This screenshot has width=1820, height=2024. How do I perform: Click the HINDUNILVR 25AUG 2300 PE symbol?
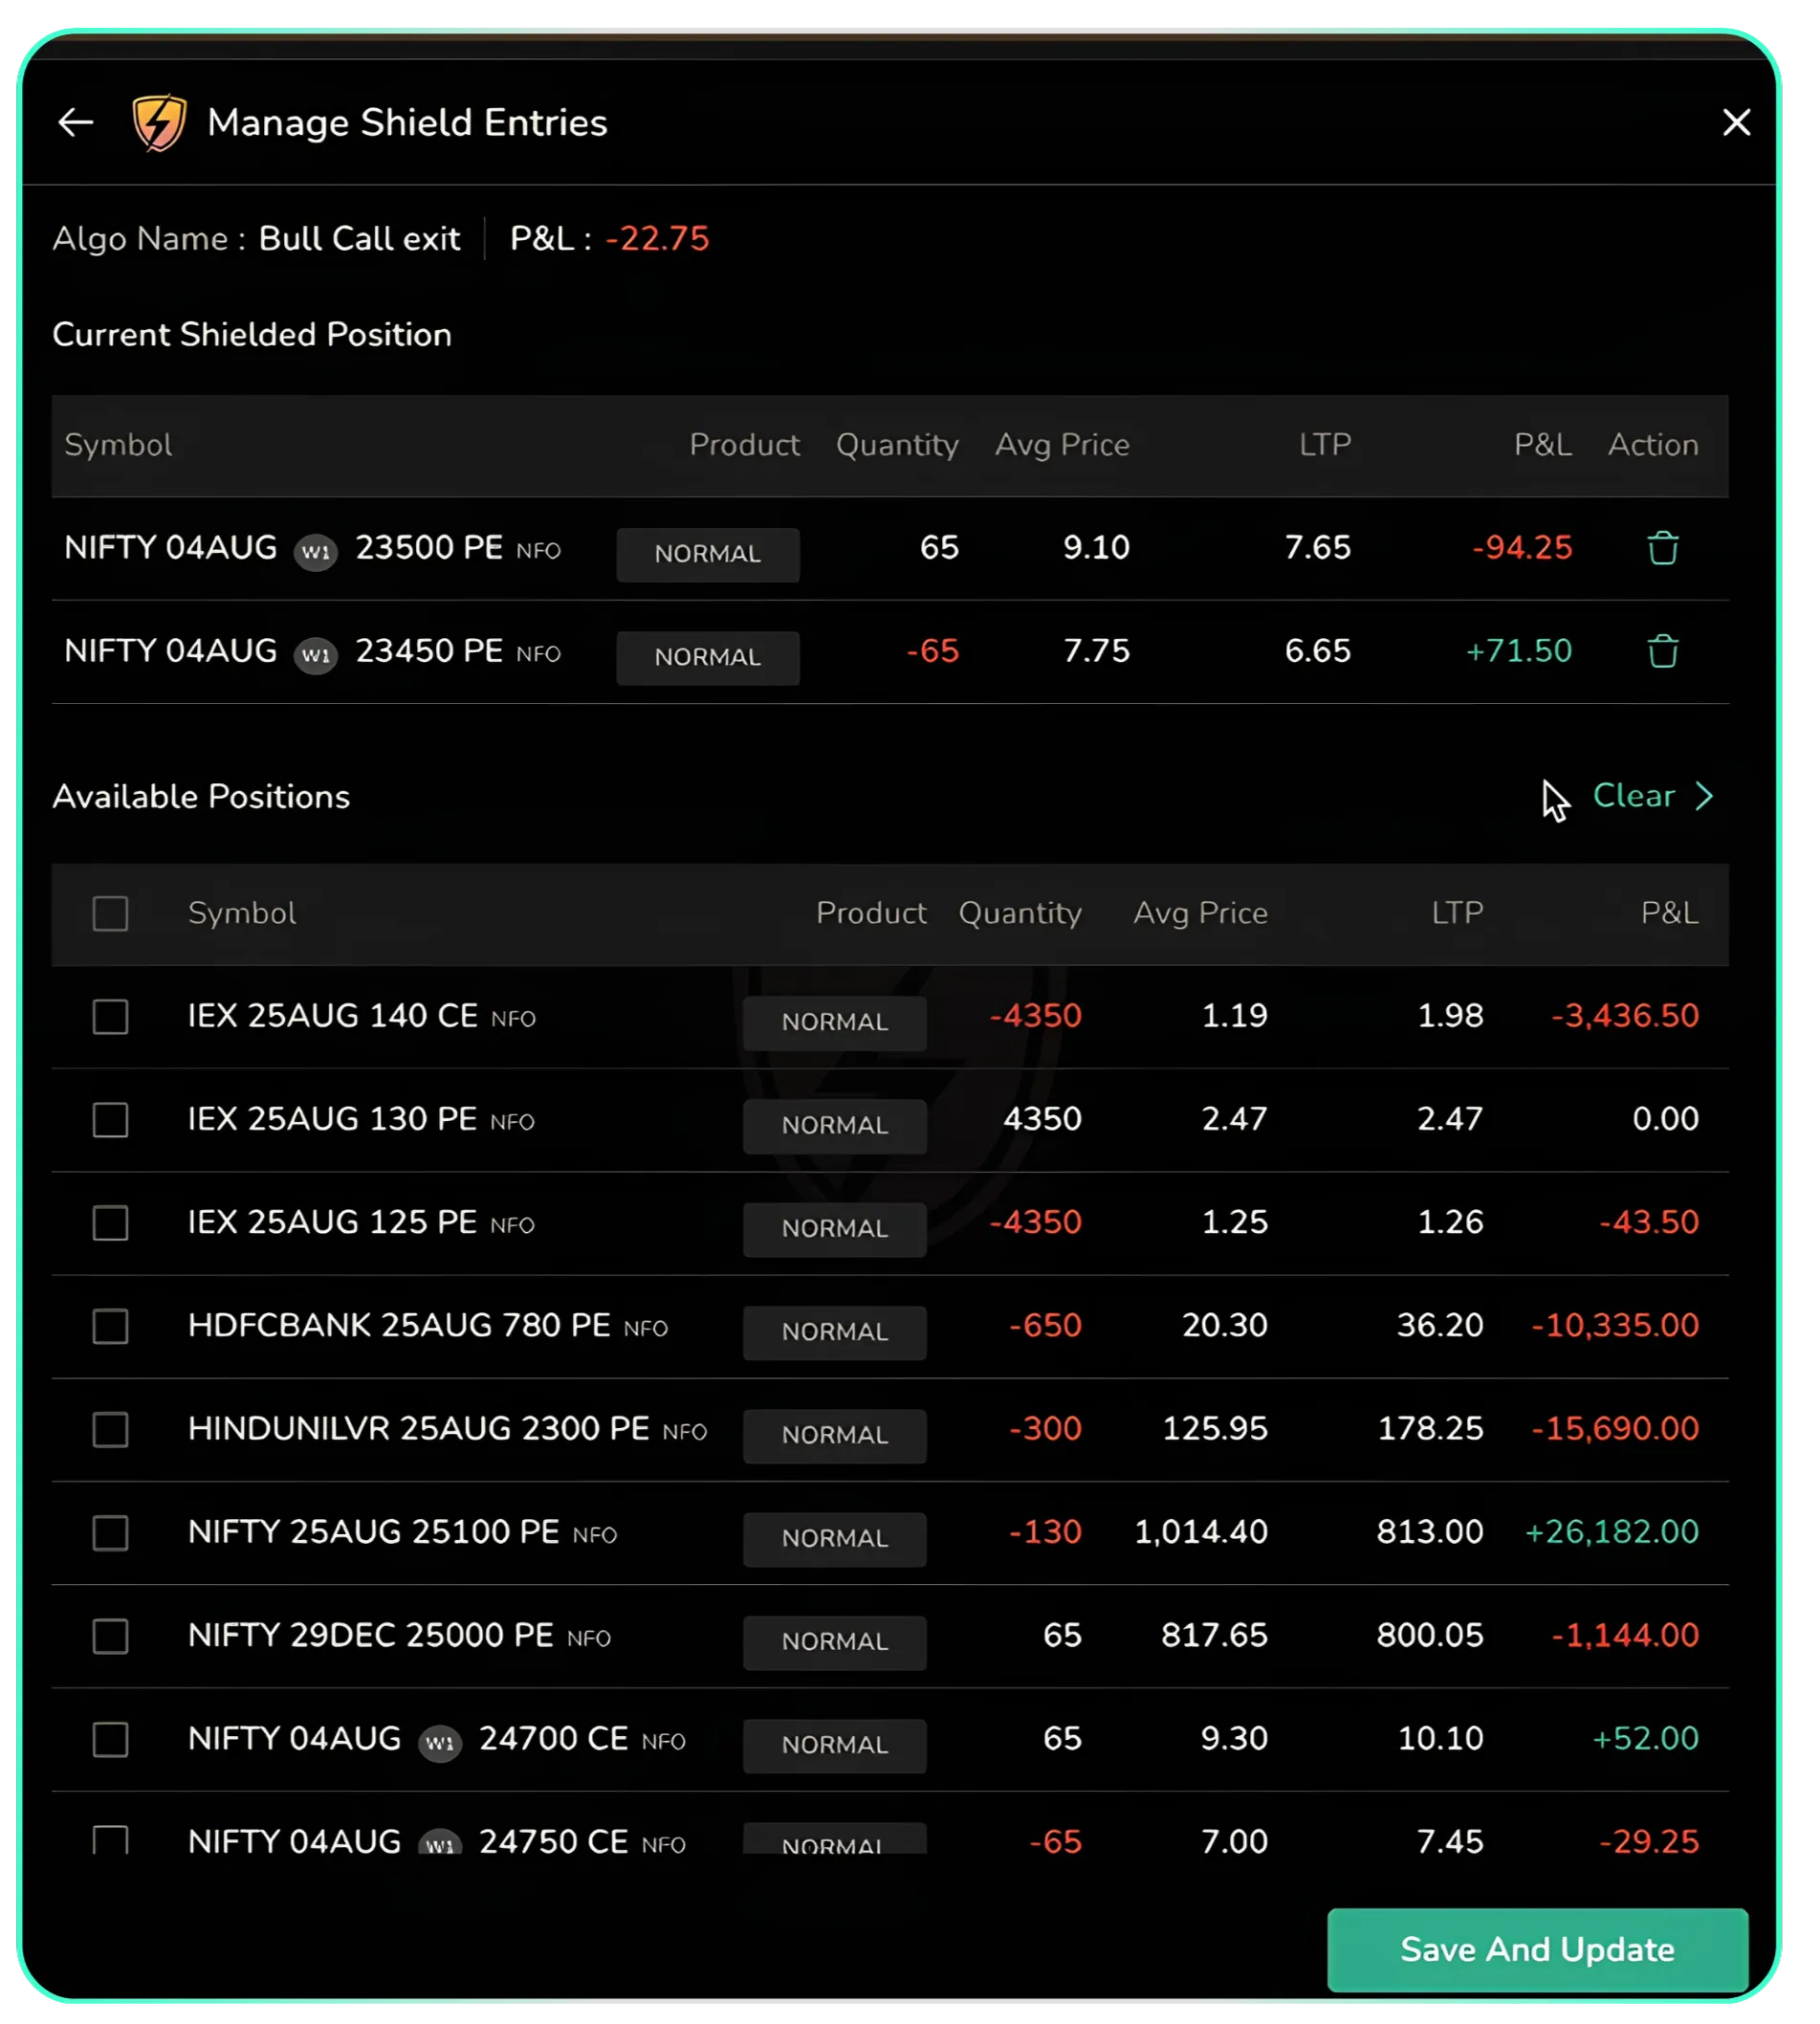coord(419,1428)
